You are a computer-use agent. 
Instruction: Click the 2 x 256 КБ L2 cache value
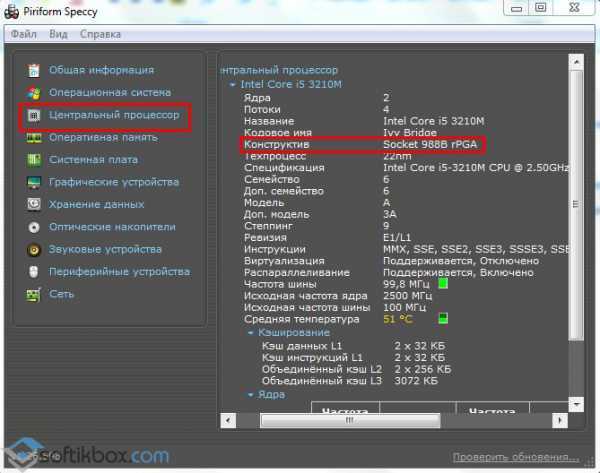click(x=422, y=369)
